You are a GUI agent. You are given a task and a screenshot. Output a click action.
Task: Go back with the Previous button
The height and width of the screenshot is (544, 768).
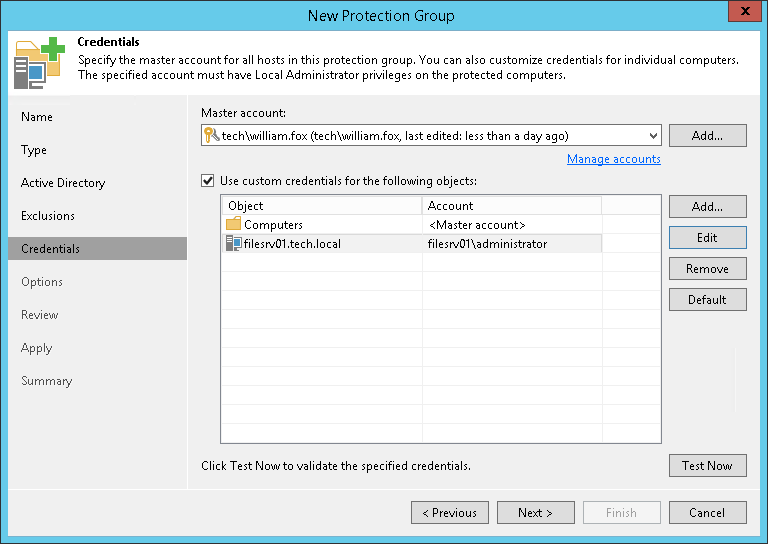tap(449, 513)
